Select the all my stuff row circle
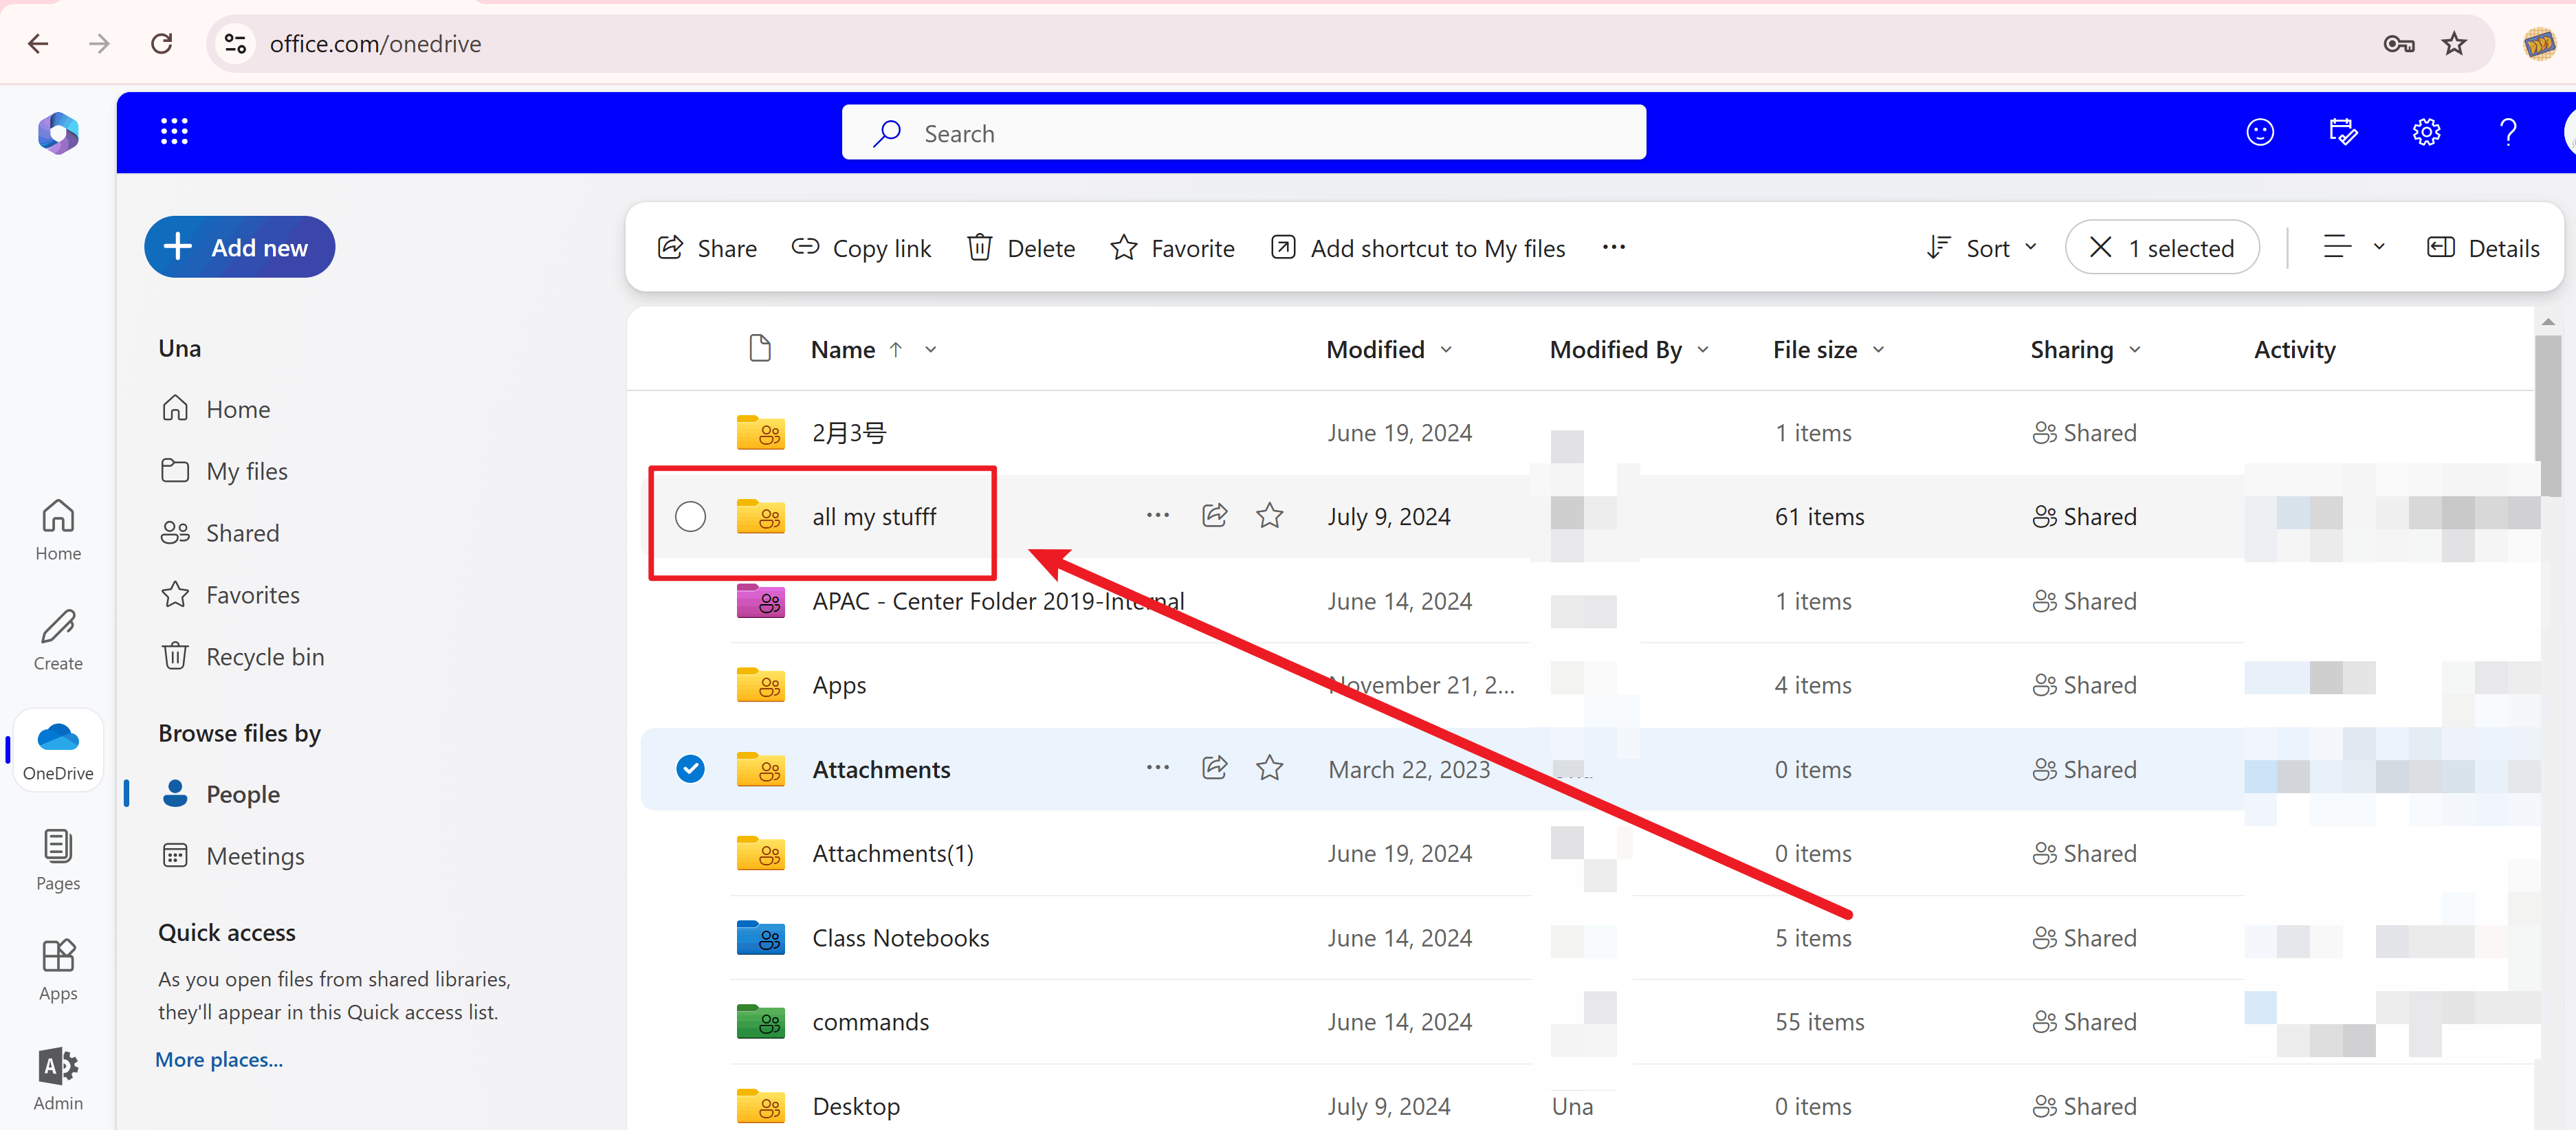The width and height of the screenshot is (2576, 1130). tap(690, 516)
